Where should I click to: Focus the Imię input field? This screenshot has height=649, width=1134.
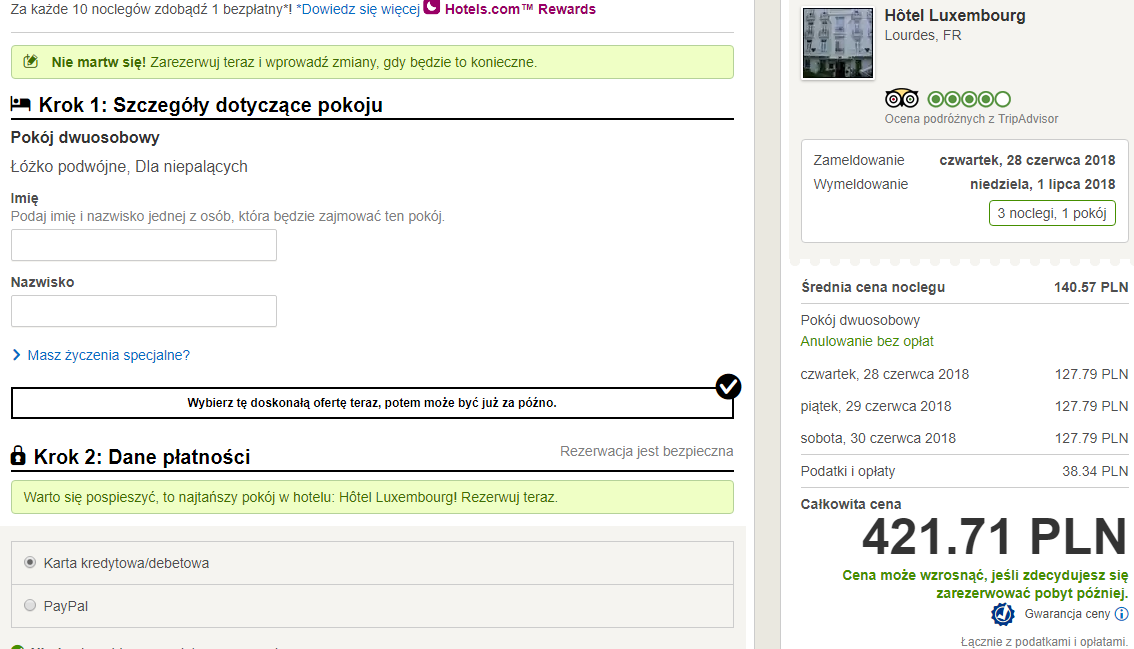point(144,245)
